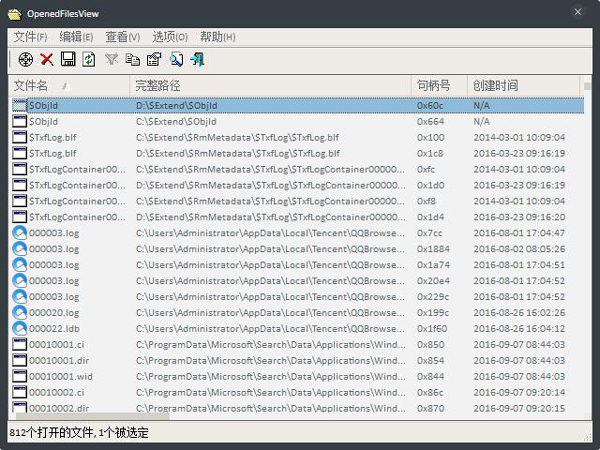Click the green refresh toolbar icon
Viewport: 600px width, 450px height.
click(x=89, y=59)
